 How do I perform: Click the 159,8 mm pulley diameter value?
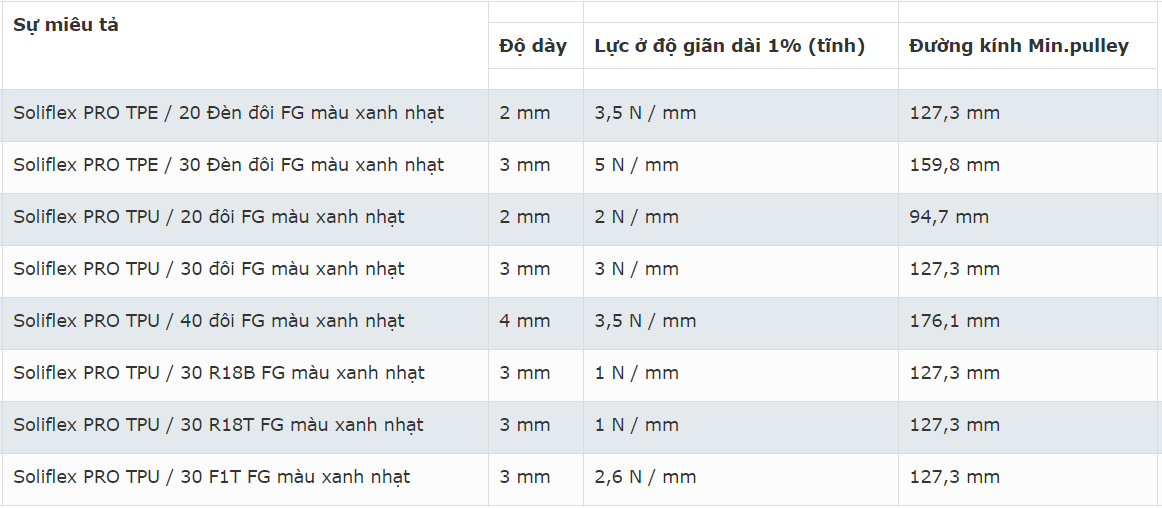click(x=954, y=165)
